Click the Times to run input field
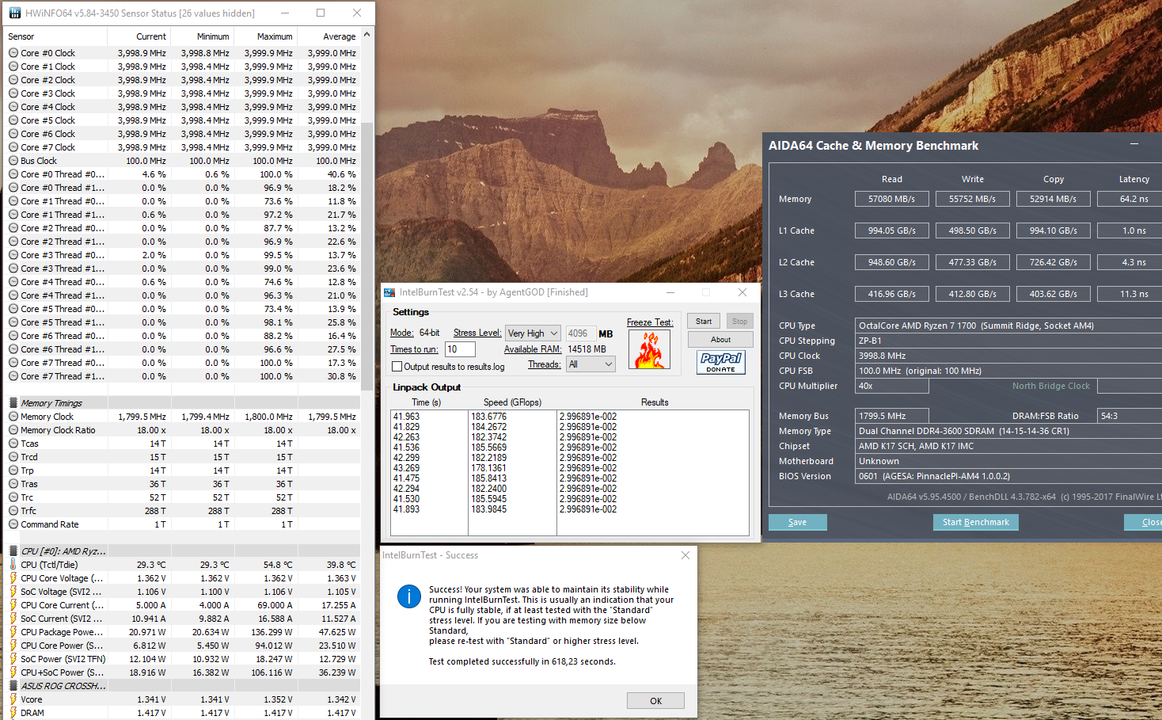This screenshot has width=1162, height=720. (x=460, y=350)
